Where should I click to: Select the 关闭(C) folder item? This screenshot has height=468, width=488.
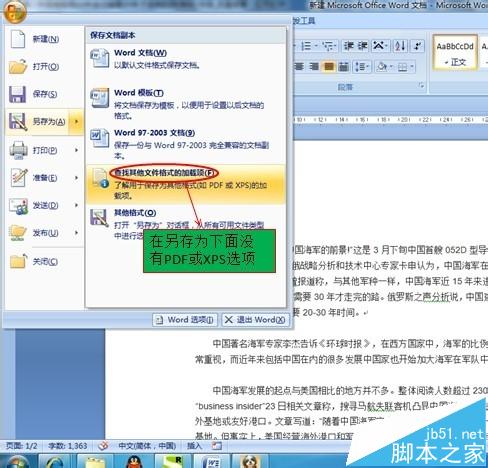click(45, 261)
